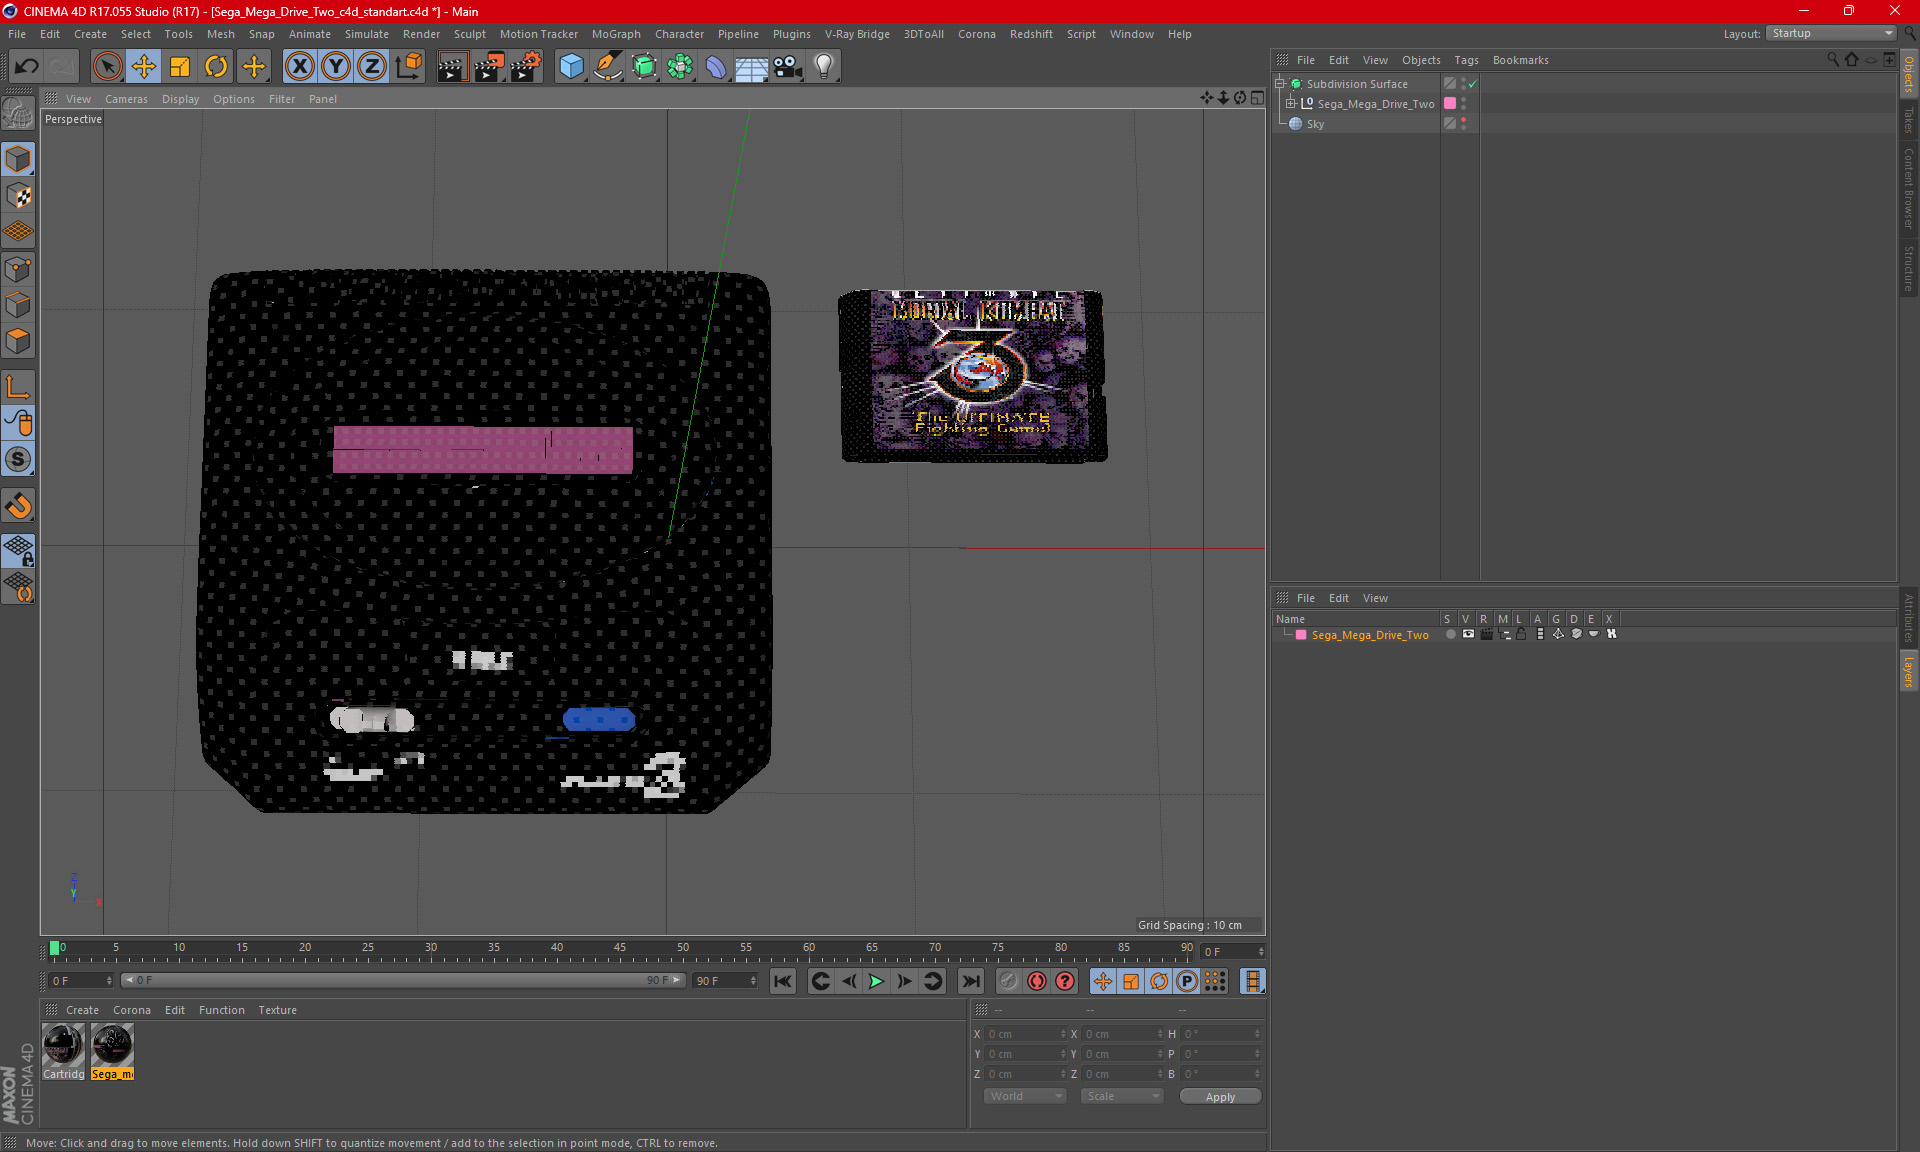Toggle X axis lock
This screenshot has height=1152, width=1920.
pos(299,67)
